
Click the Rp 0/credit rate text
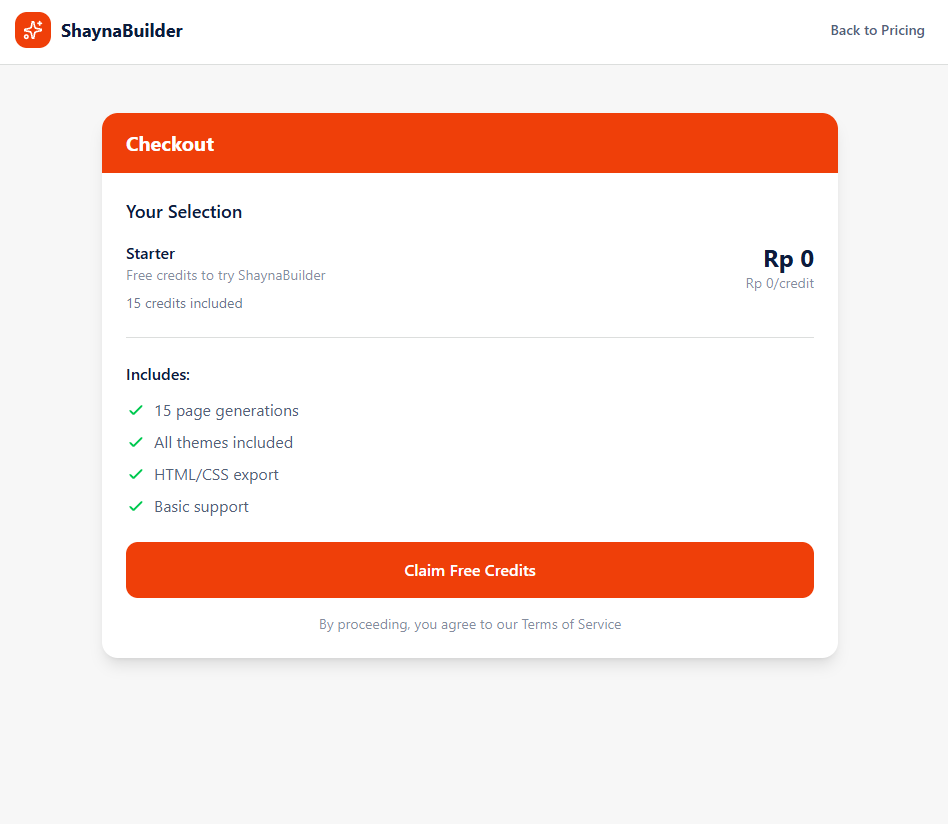[x=779, y=284]
